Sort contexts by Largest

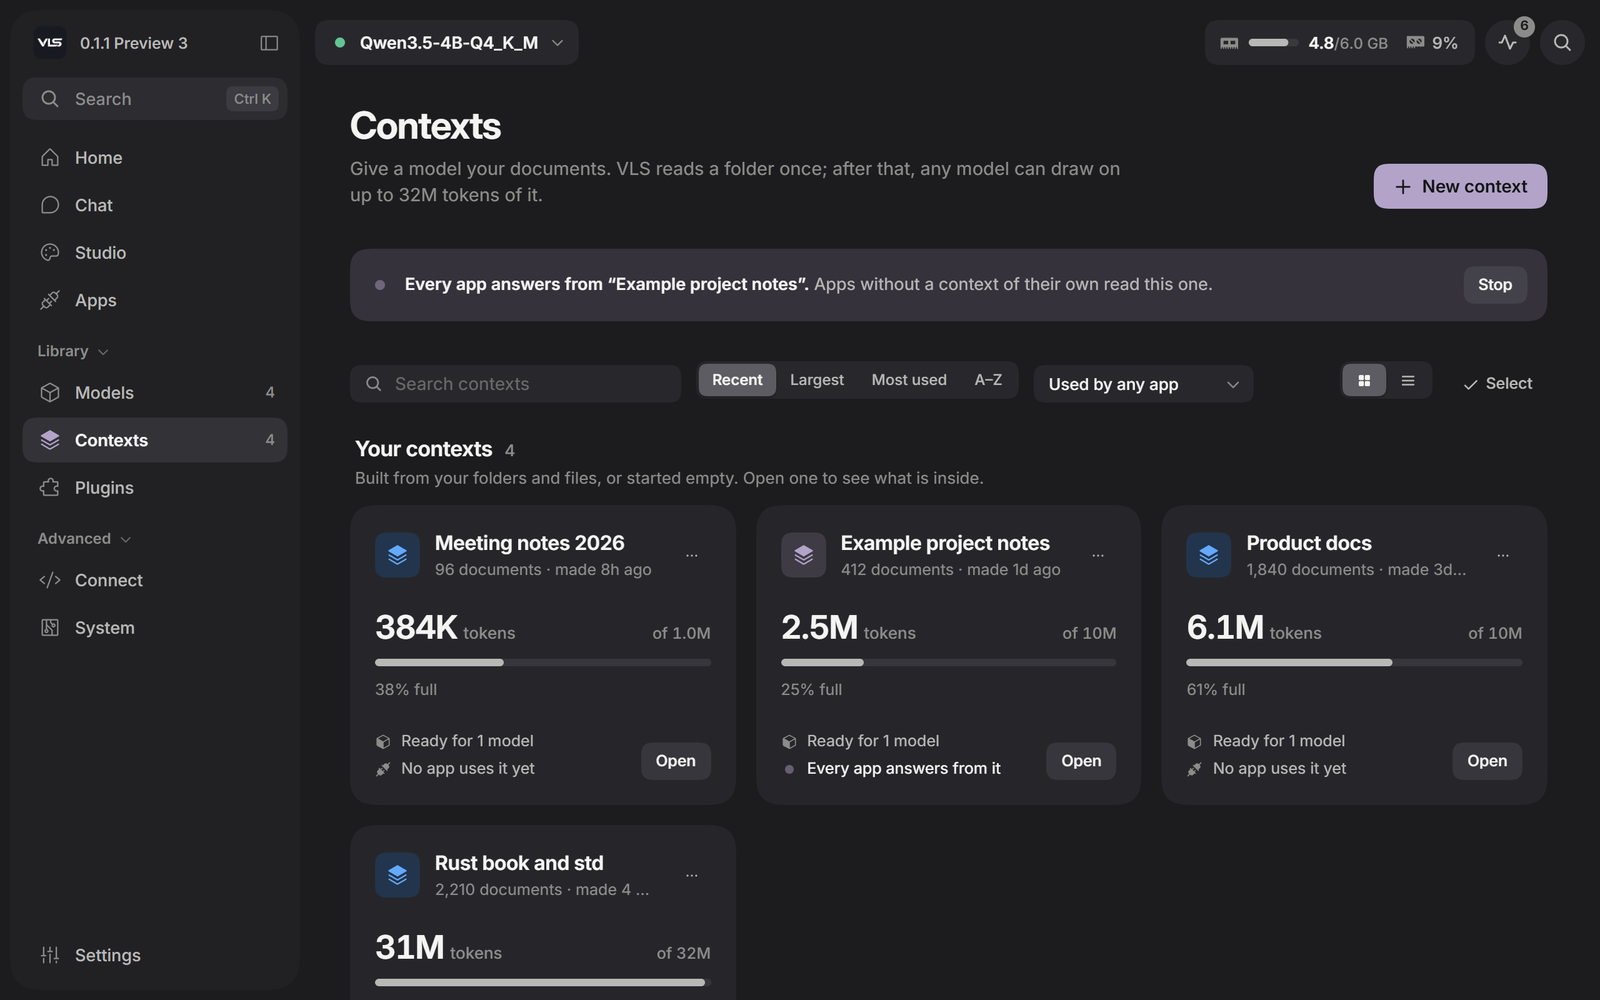817,380
